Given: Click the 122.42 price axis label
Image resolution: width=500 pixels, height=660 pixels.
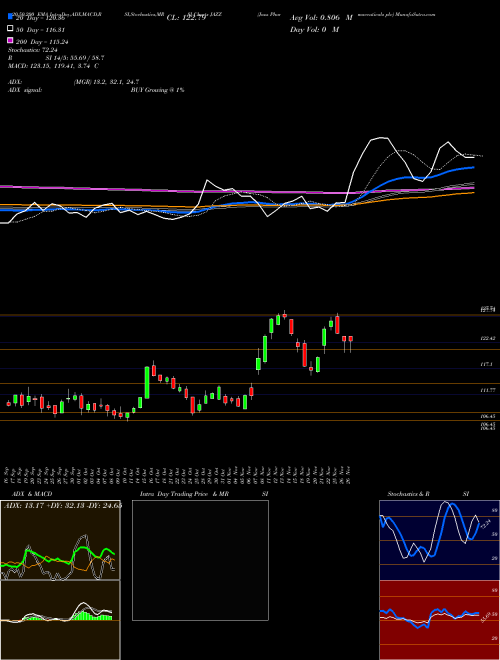Looking at the screenshot, I should point(488,338).
